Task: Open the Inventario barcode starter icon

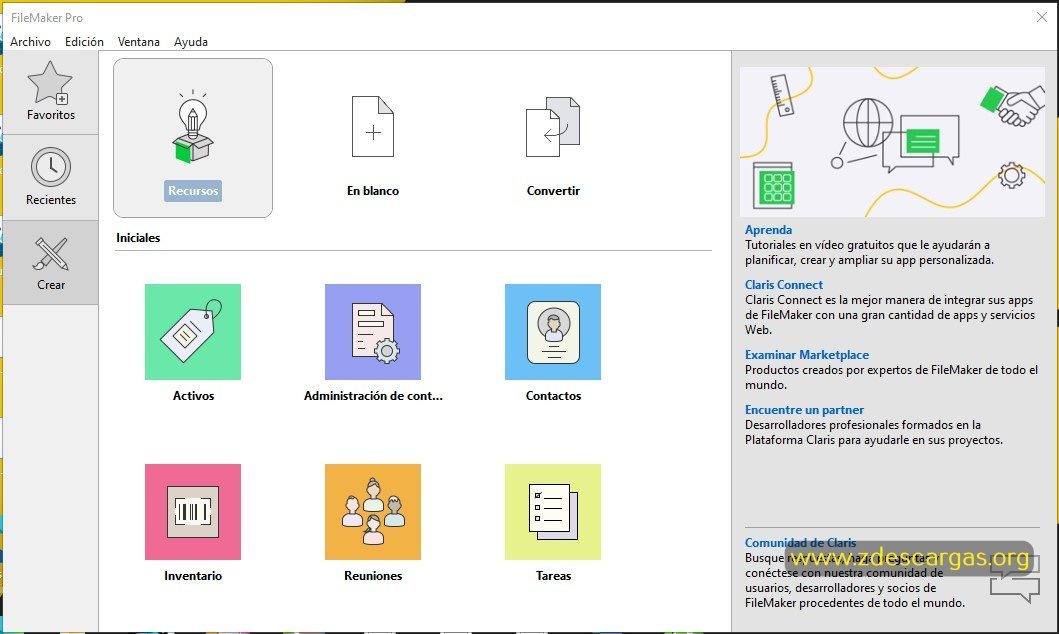Action: point(193,512)
